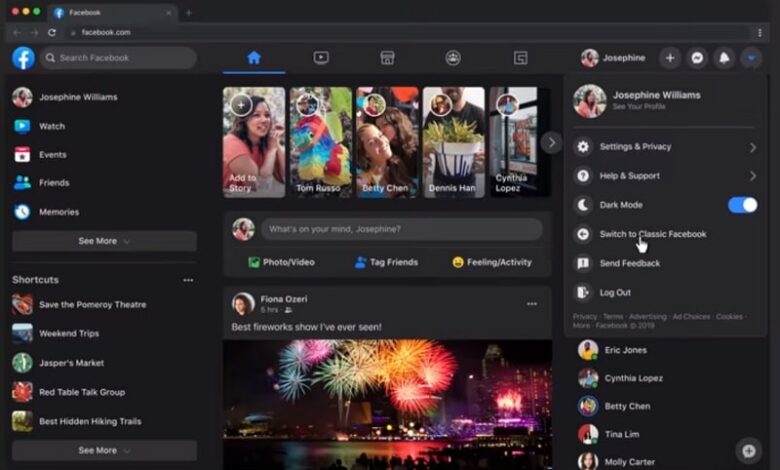Click the Tag Friends button
Image resolution: width=780 pixels, height=470 pixels.
(x=387, y=262)
